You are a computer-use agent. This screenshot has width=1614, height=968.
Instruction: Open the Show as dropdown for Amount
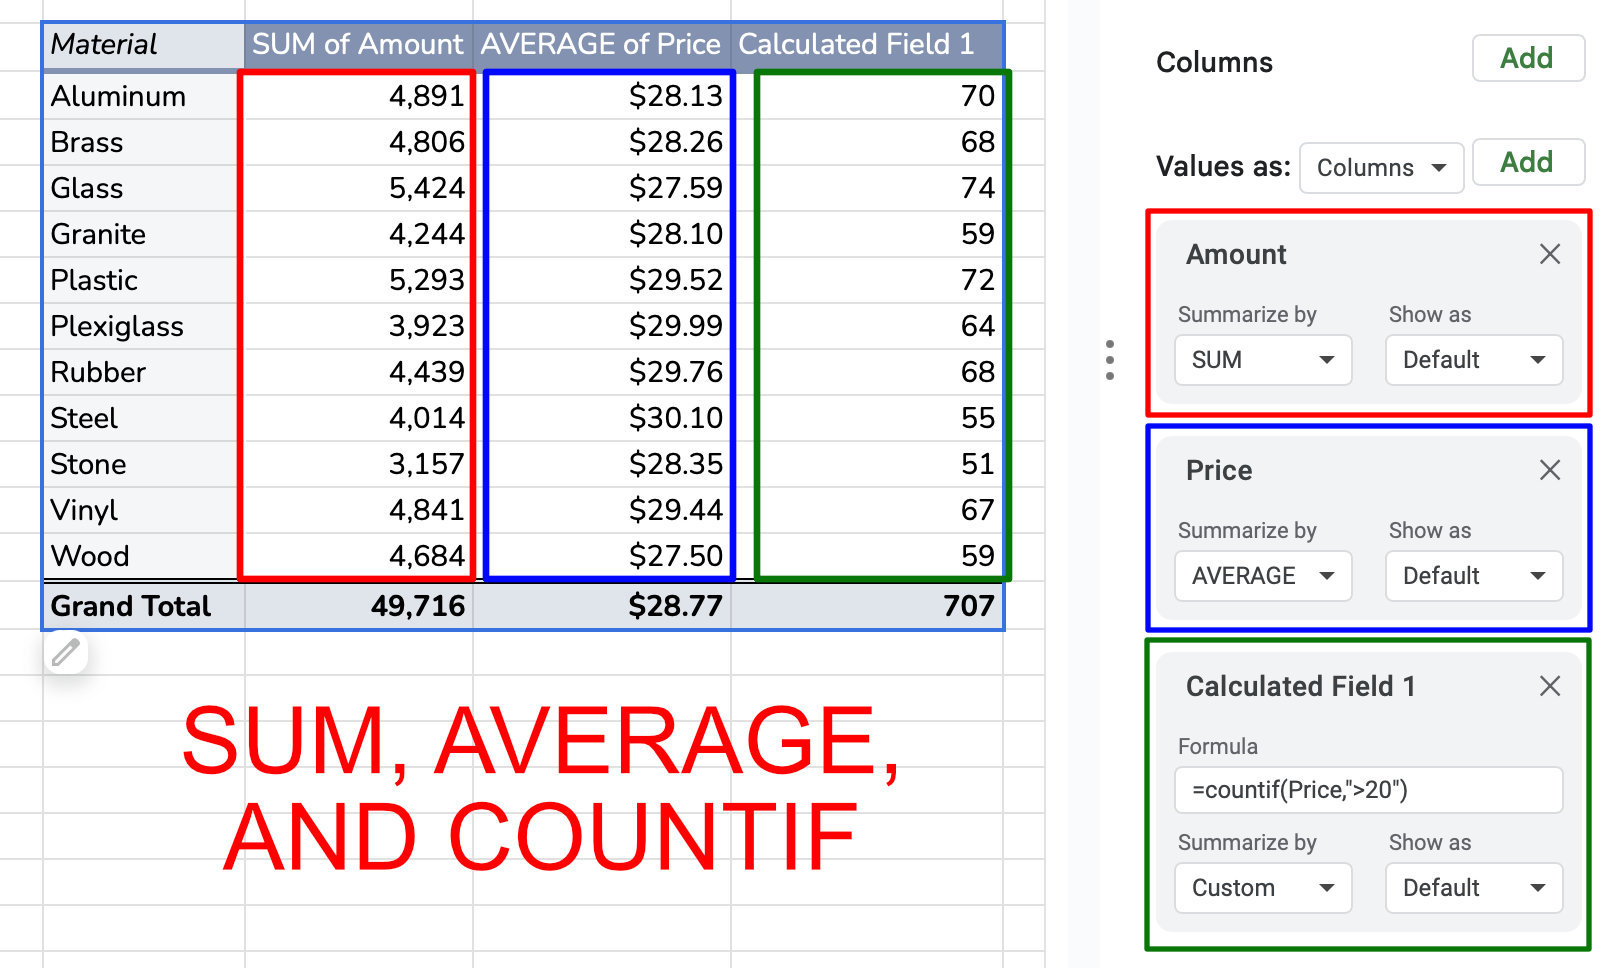click(x=1473, y=360)
